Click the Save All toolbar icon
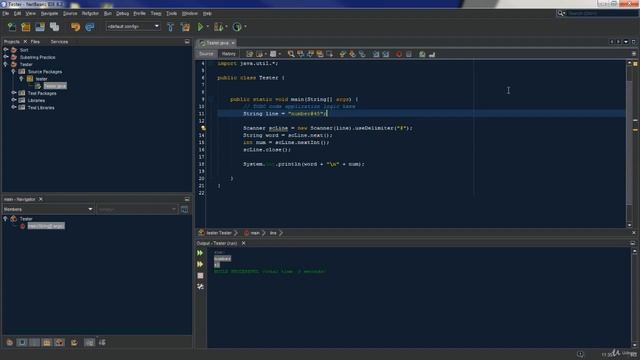The height and width of the screenshot is (360, 640). [x=54, y=27]
